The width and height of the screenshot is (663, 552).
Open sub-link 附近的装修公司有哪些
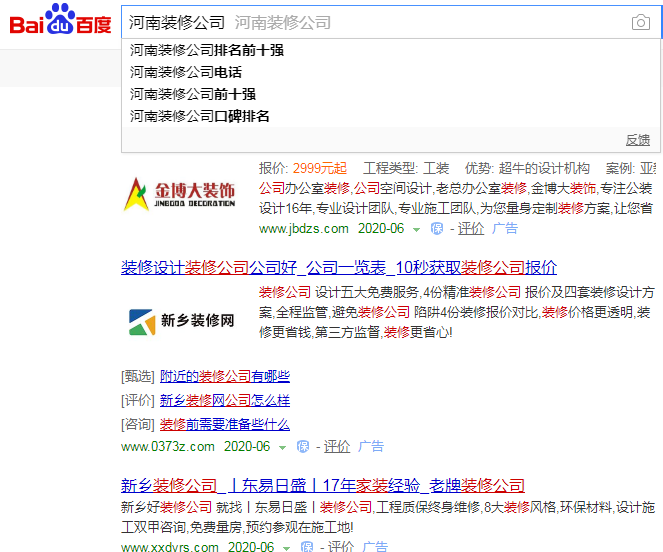[224, 376]
